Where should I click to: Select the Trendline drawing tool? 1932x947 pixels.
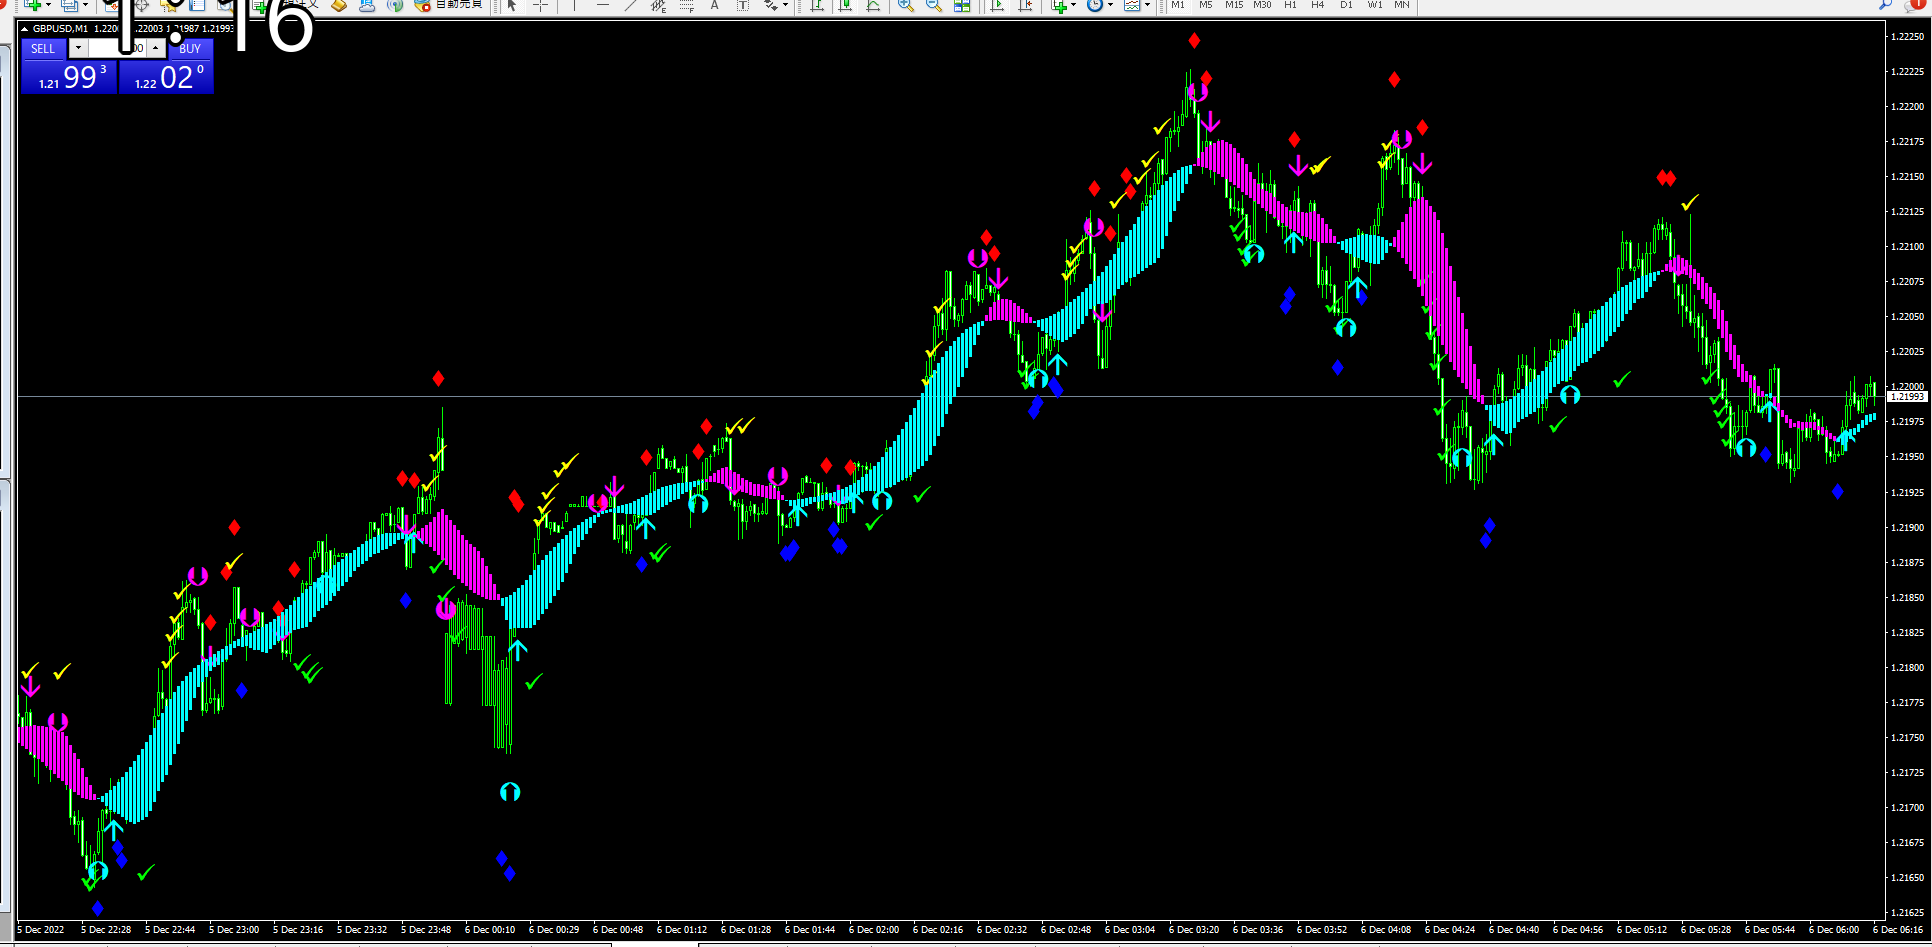click(631, 5)
